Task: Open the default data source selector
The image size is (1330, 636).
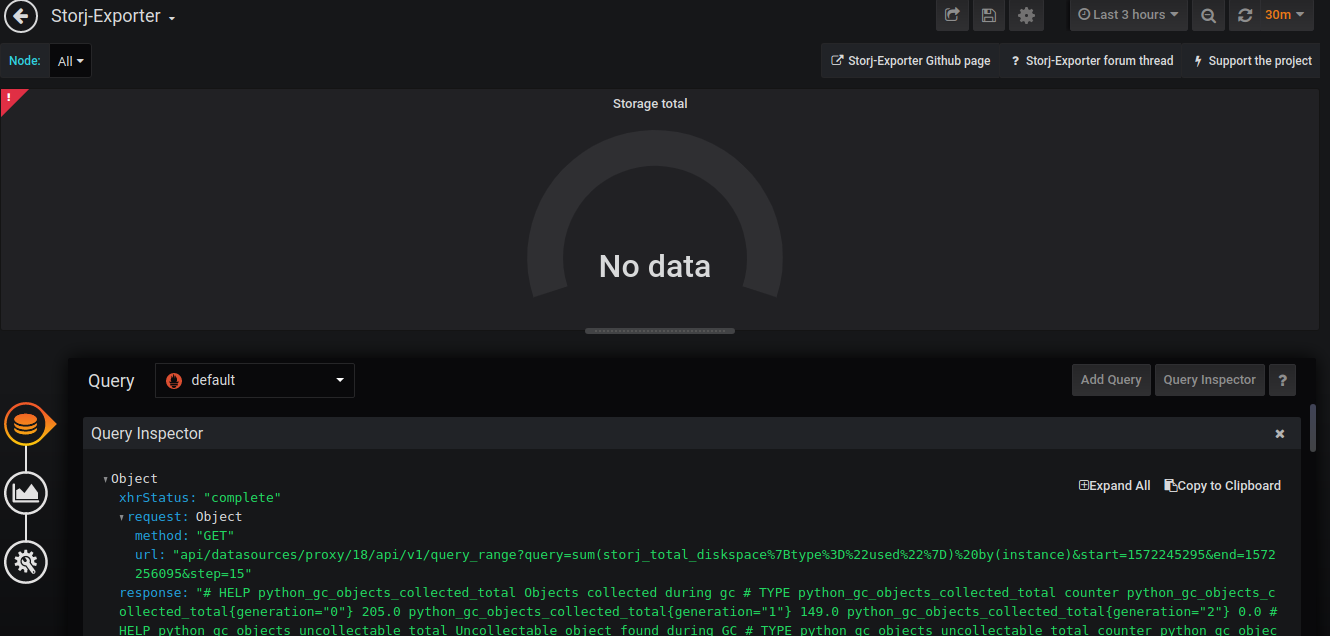Action: (255, 380)
